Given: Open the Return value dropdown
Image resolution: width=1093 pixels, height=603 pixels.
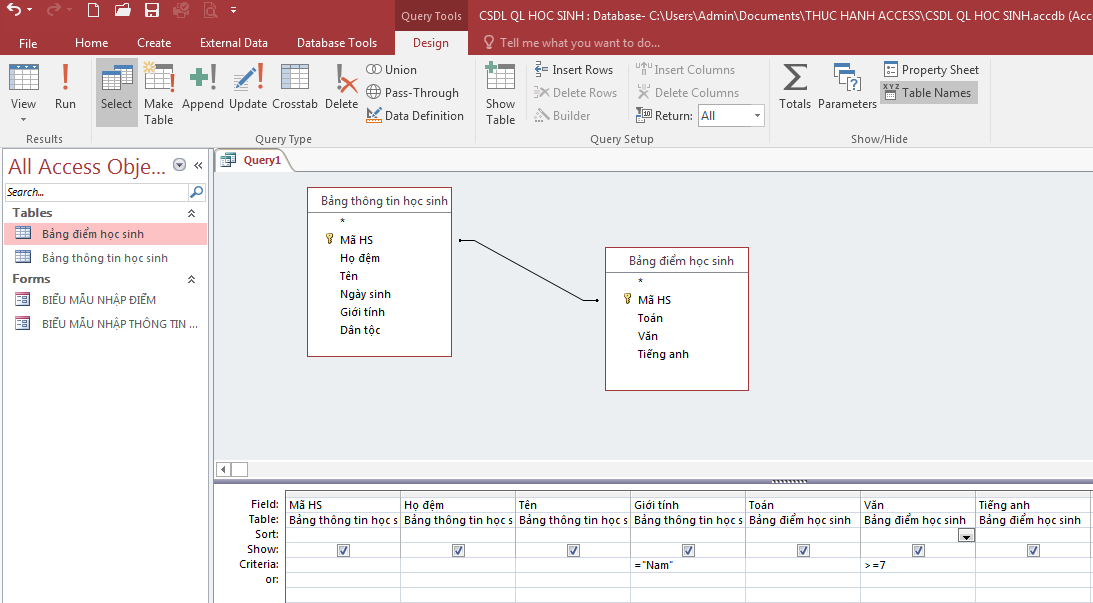Looking at the screenshot, I should [757, 116].
